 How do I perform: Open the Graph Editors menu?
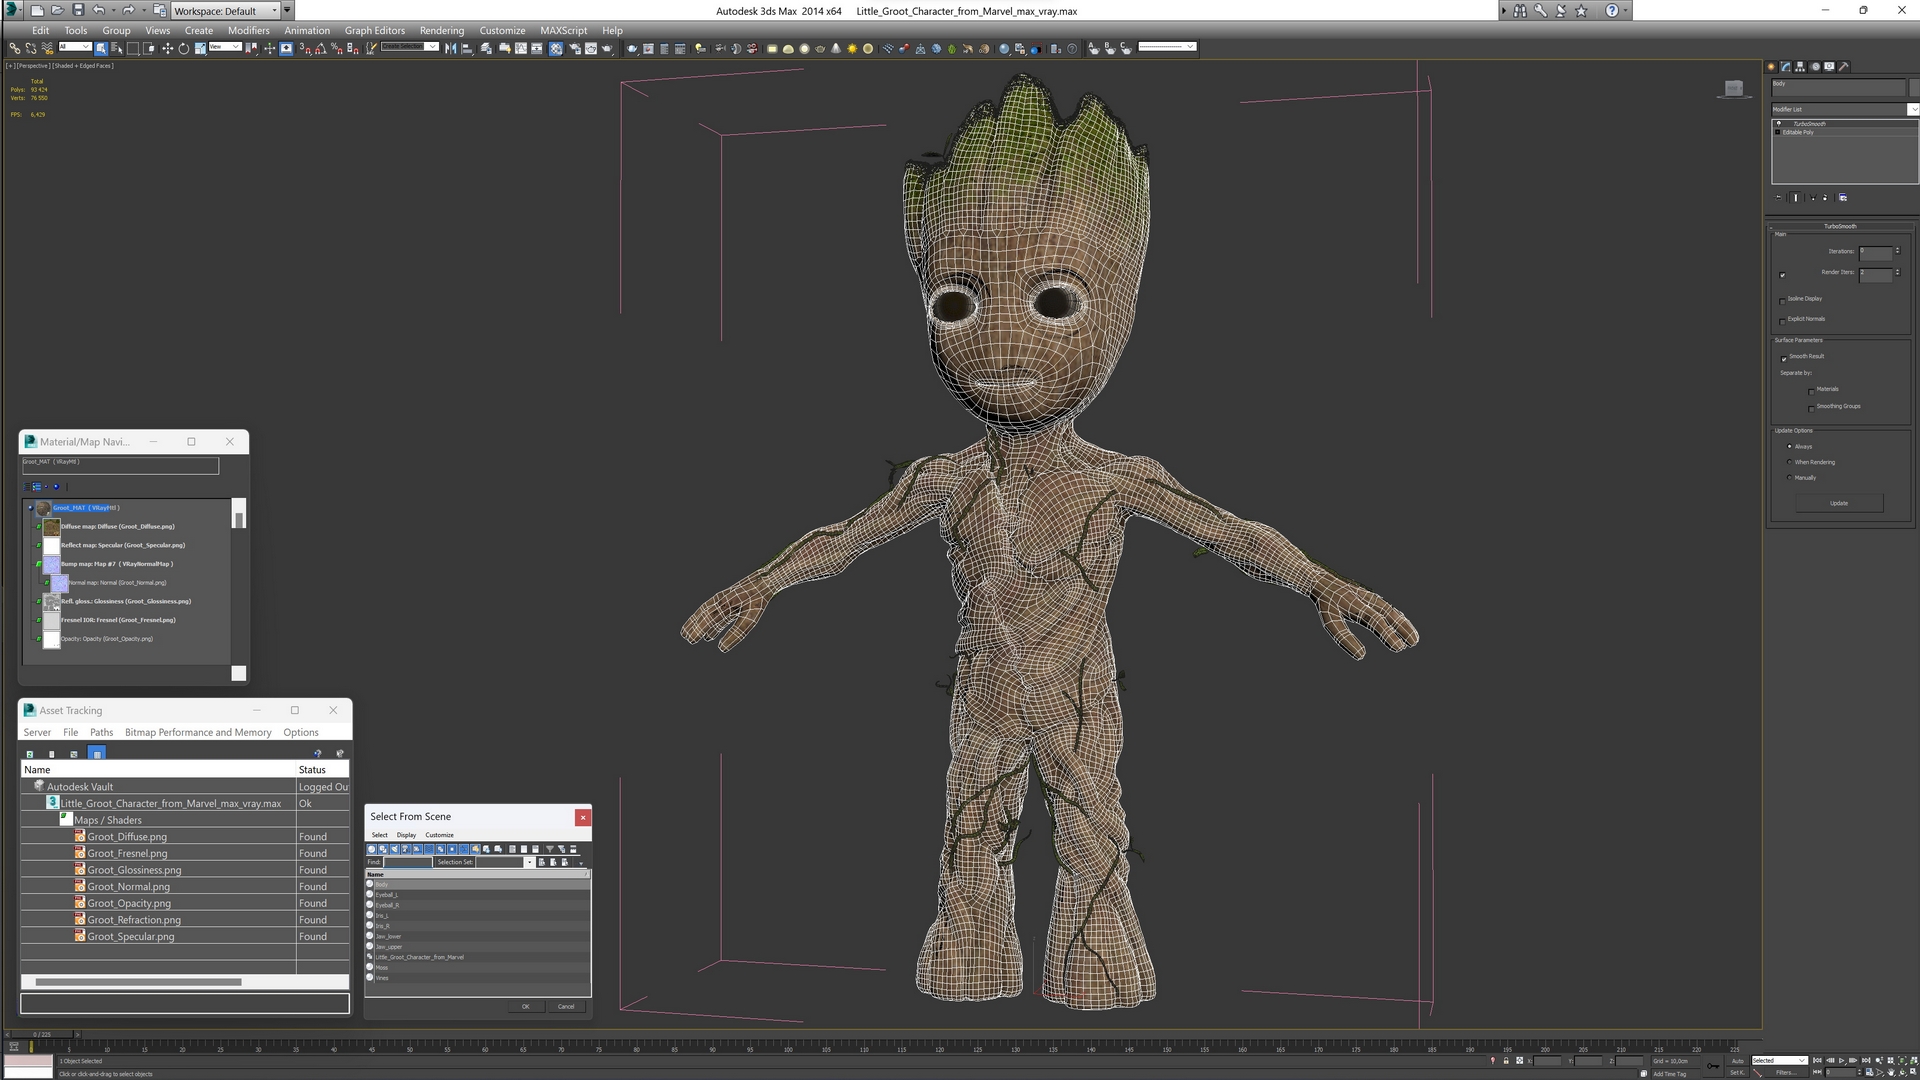(374, 30)
